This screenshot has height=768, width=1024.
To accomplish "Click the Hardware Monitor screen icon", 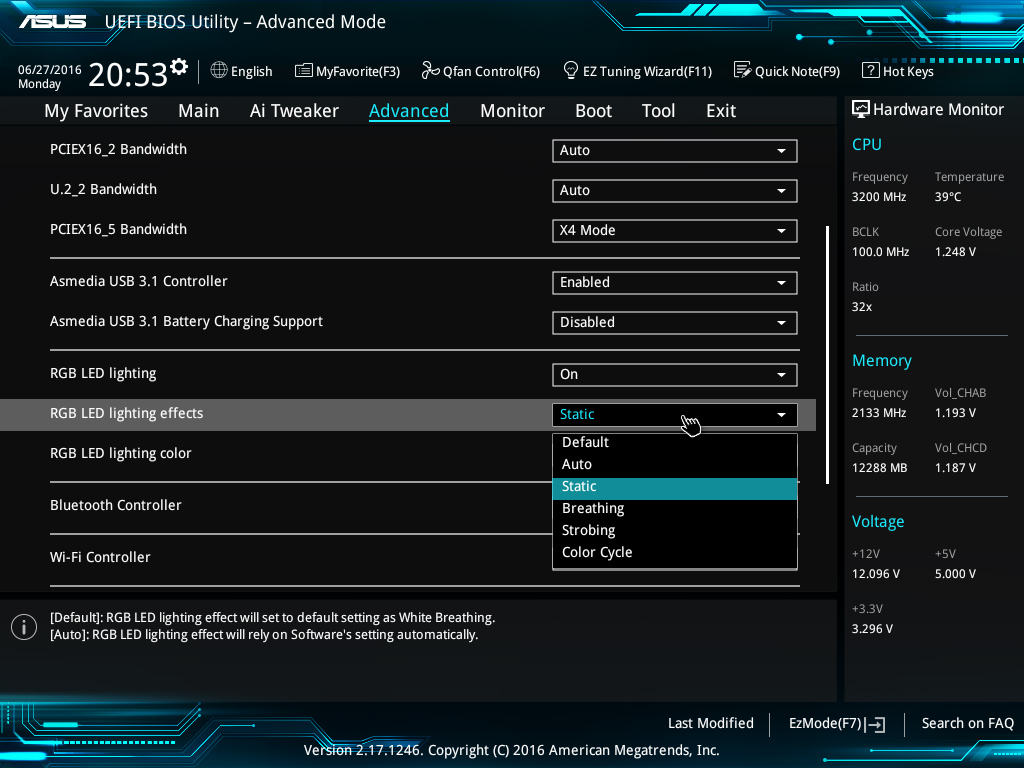I will (x=861, y=110).
